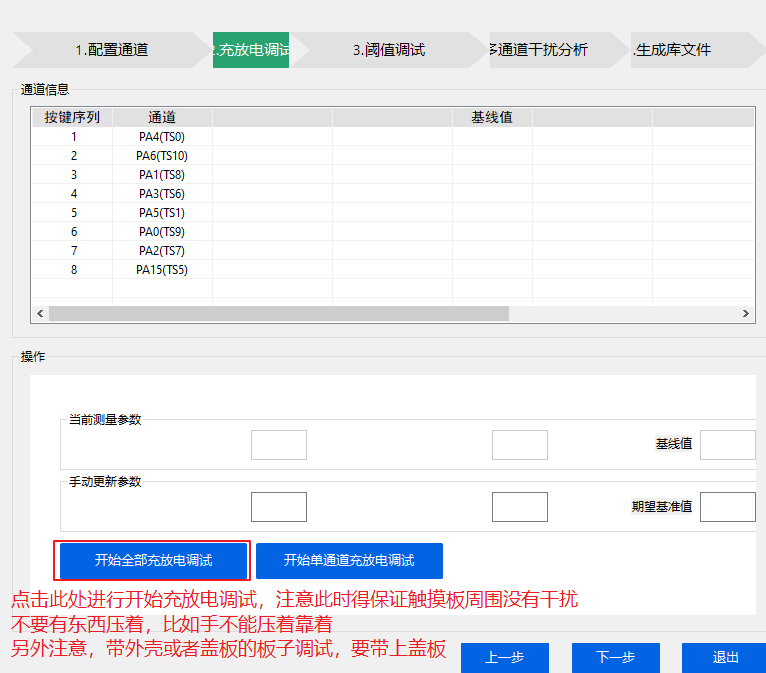Select channel row PA5(TS1)
Screen dimensions: 766x673
pos(393,213)
